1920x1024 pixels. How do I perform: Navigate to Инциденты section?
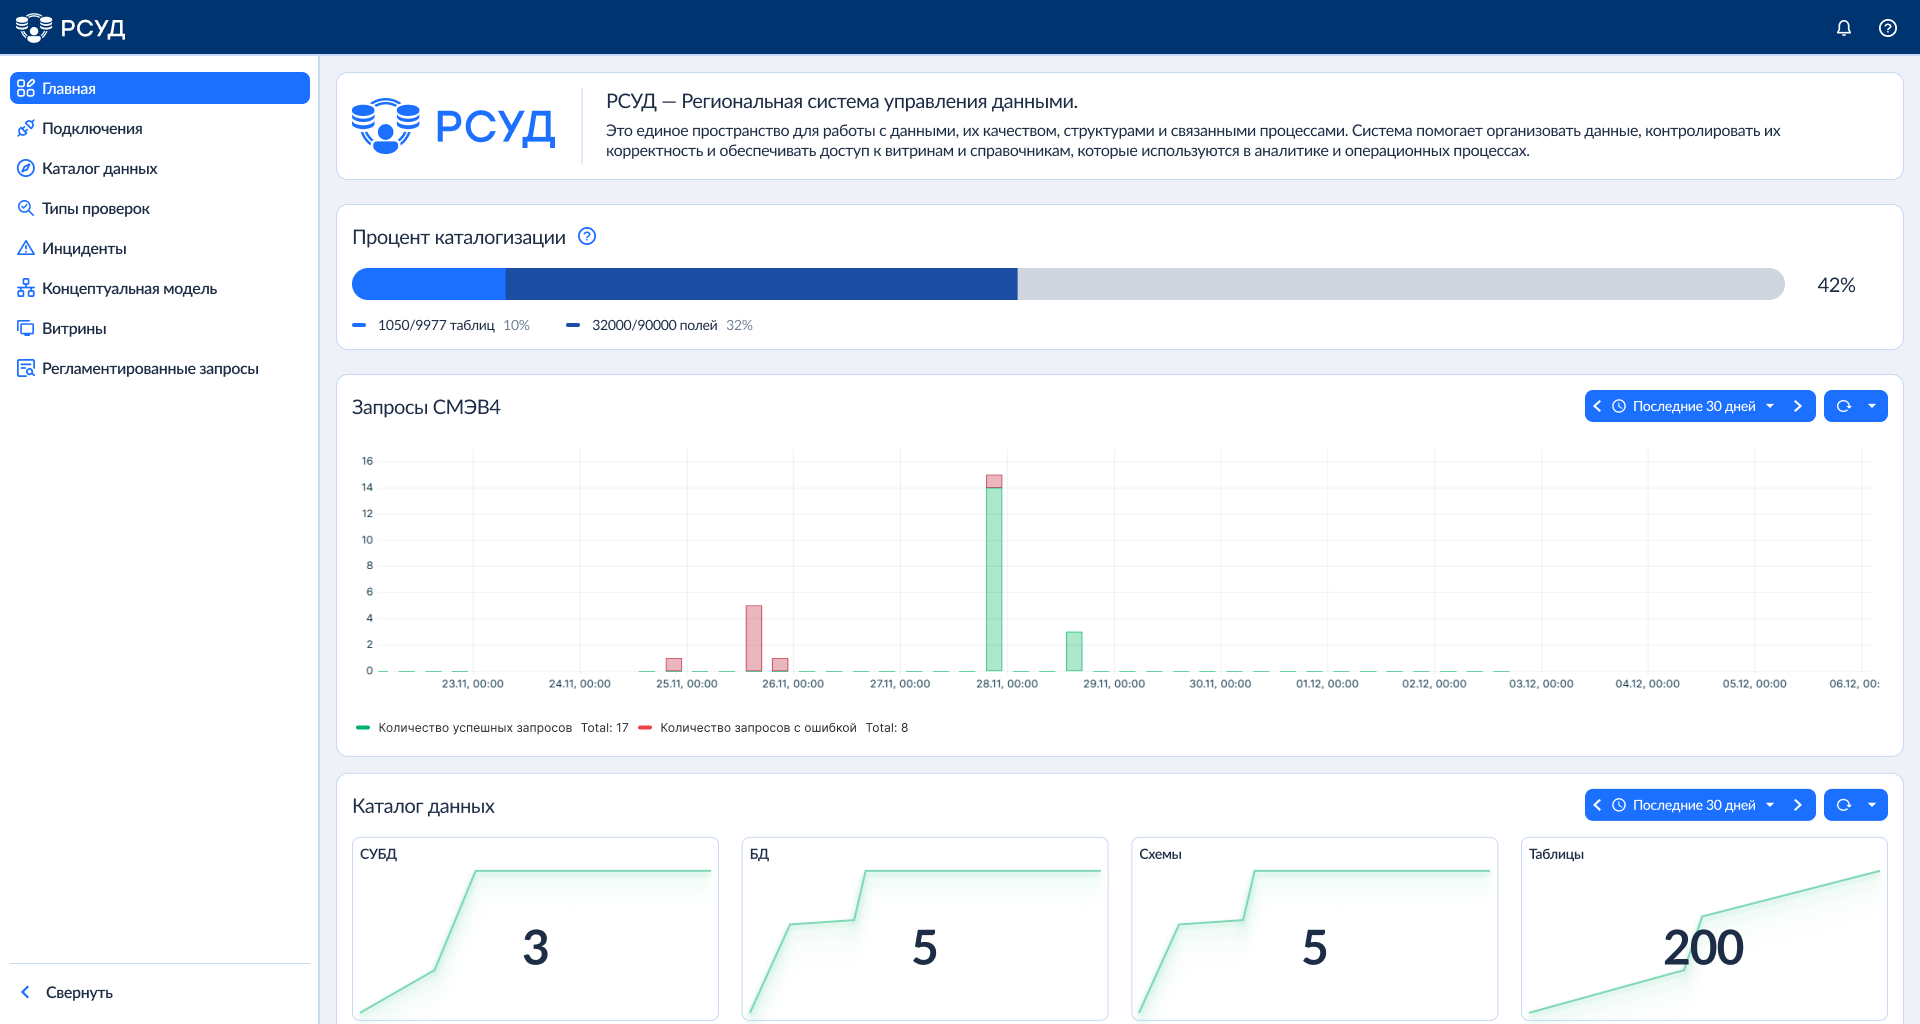(84, 249)
